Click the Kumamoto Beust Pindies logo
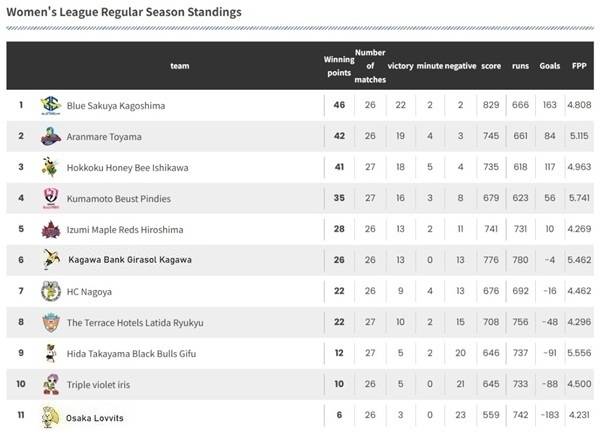The height and width of the screenshot is (438, 600). tap(50, 198)
